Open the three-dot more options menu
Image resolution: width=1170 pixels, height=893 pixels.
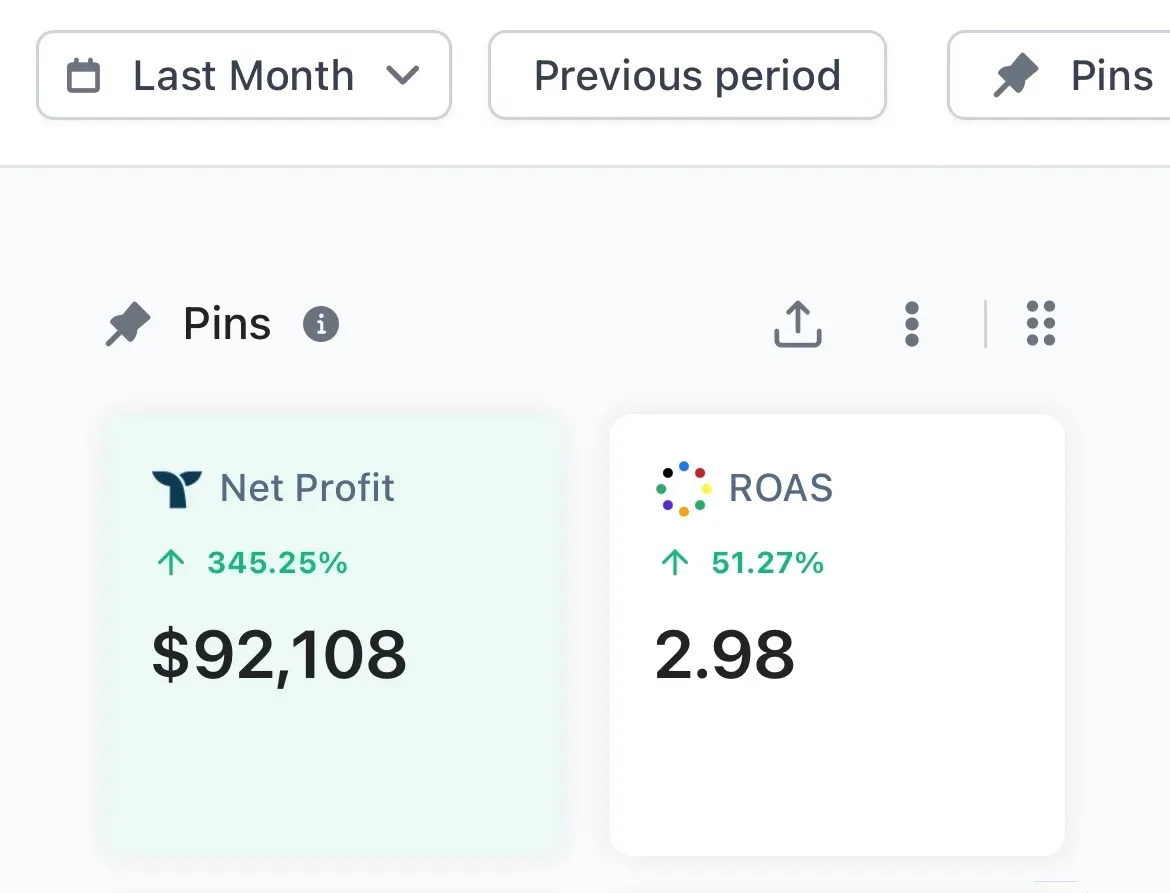pyautogui.click(x=911, y=324)
